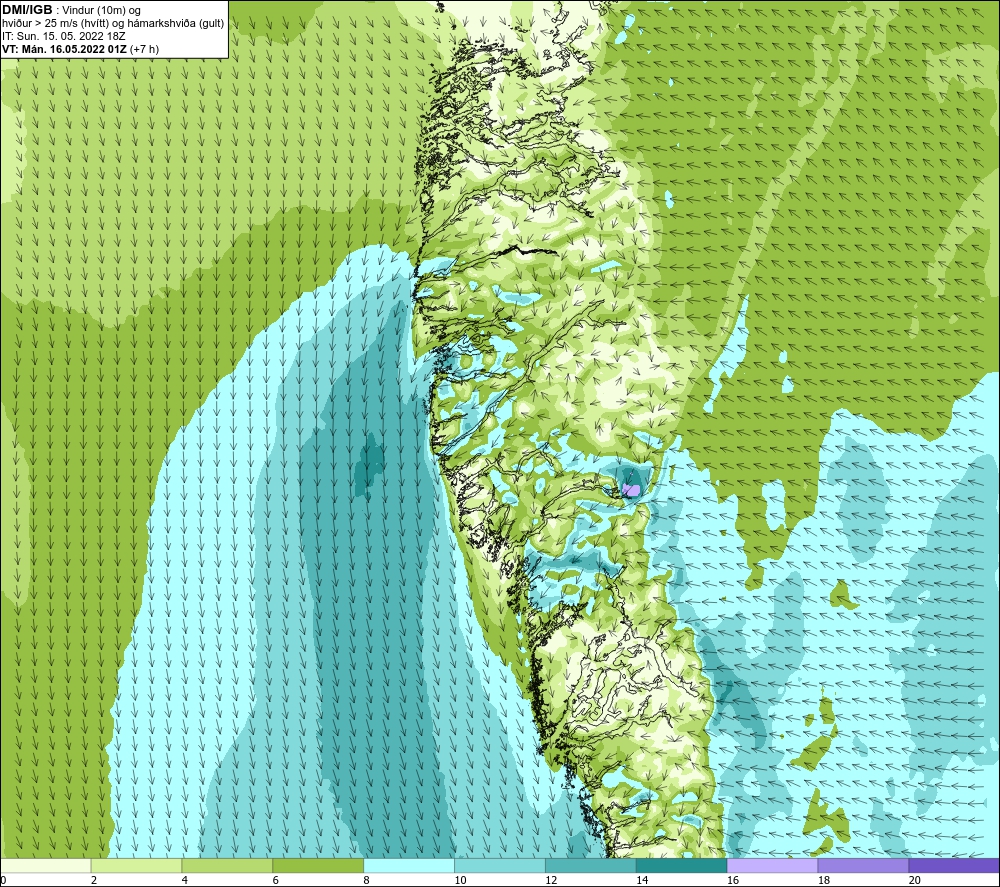The width and height of the screenshot is (1000, 887).
Task: Click the legend scale number 10
Action: point(460,880)
